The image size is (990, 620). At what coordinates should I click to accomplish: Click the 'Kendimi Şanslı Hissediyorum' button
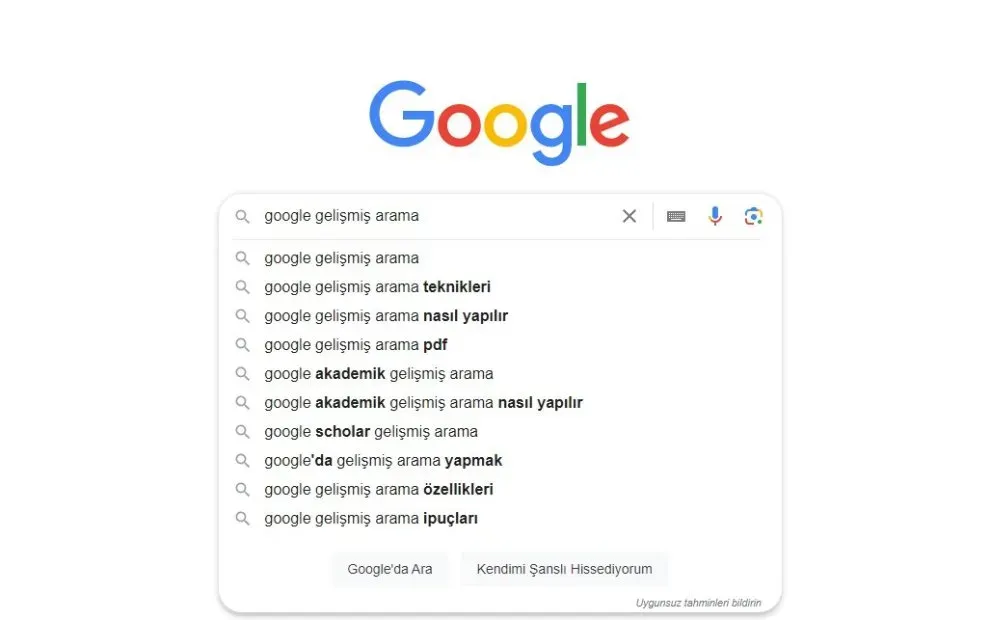click(564, 569)
